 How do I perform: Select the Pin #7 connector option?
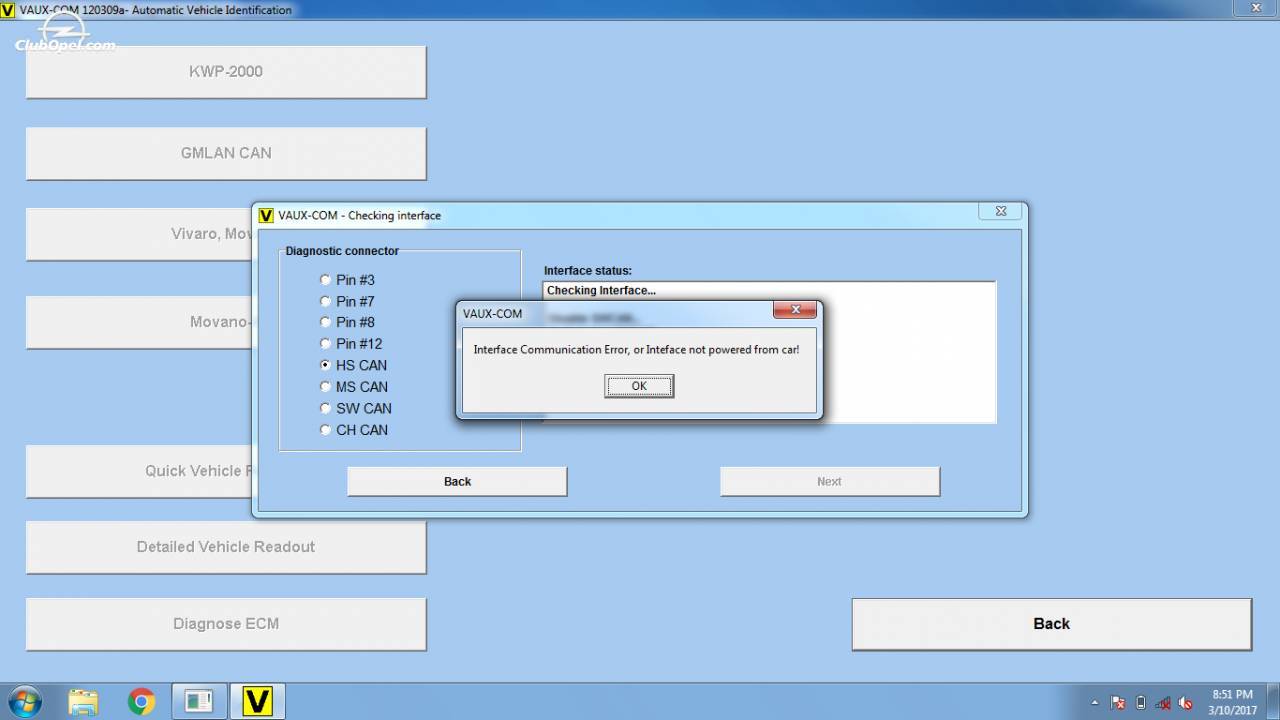pyautogui.click(x=325, y=301)
